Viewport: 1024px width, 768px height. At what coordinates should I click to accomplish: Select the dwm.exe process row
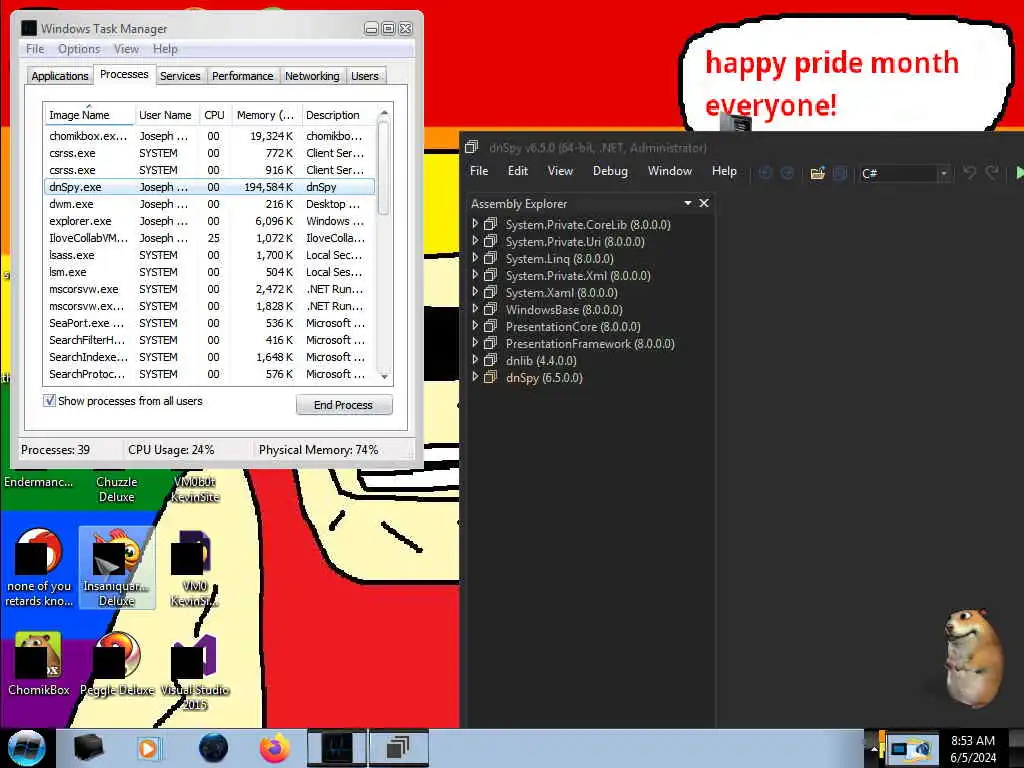[209, 204]
